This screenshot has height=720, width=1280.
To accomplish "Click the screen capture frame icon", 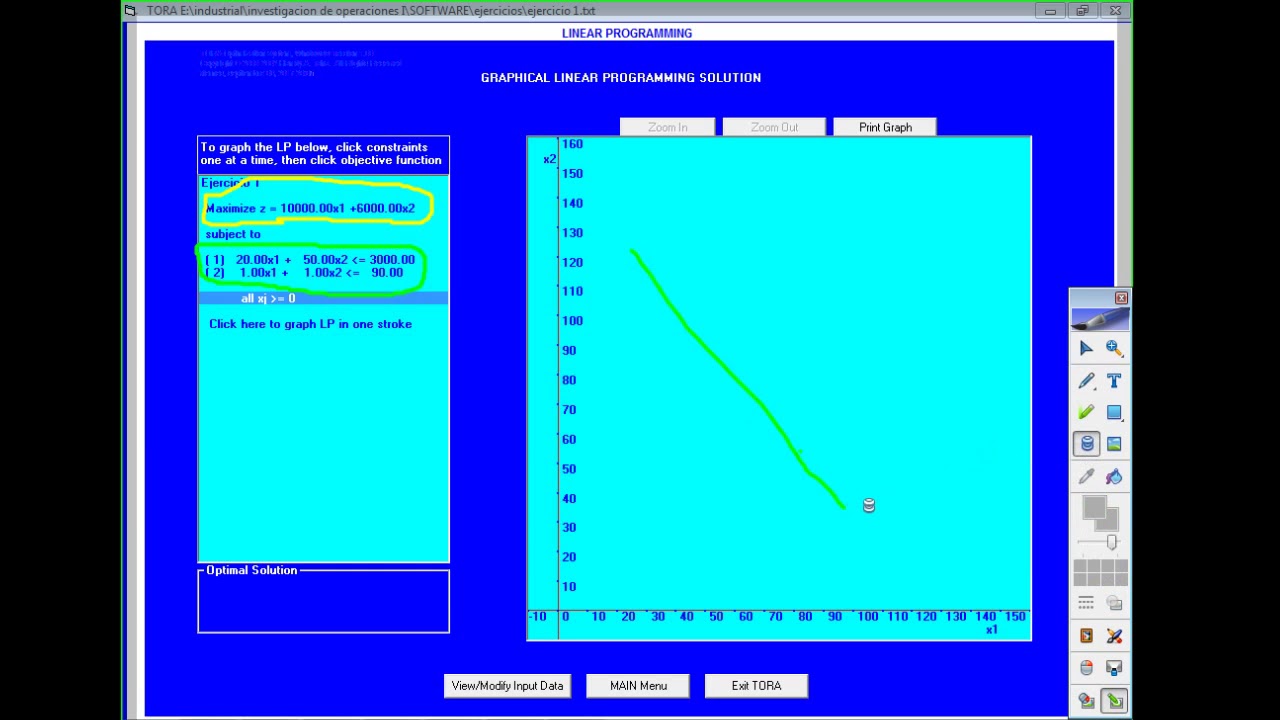I will (x=1086, y=636).
